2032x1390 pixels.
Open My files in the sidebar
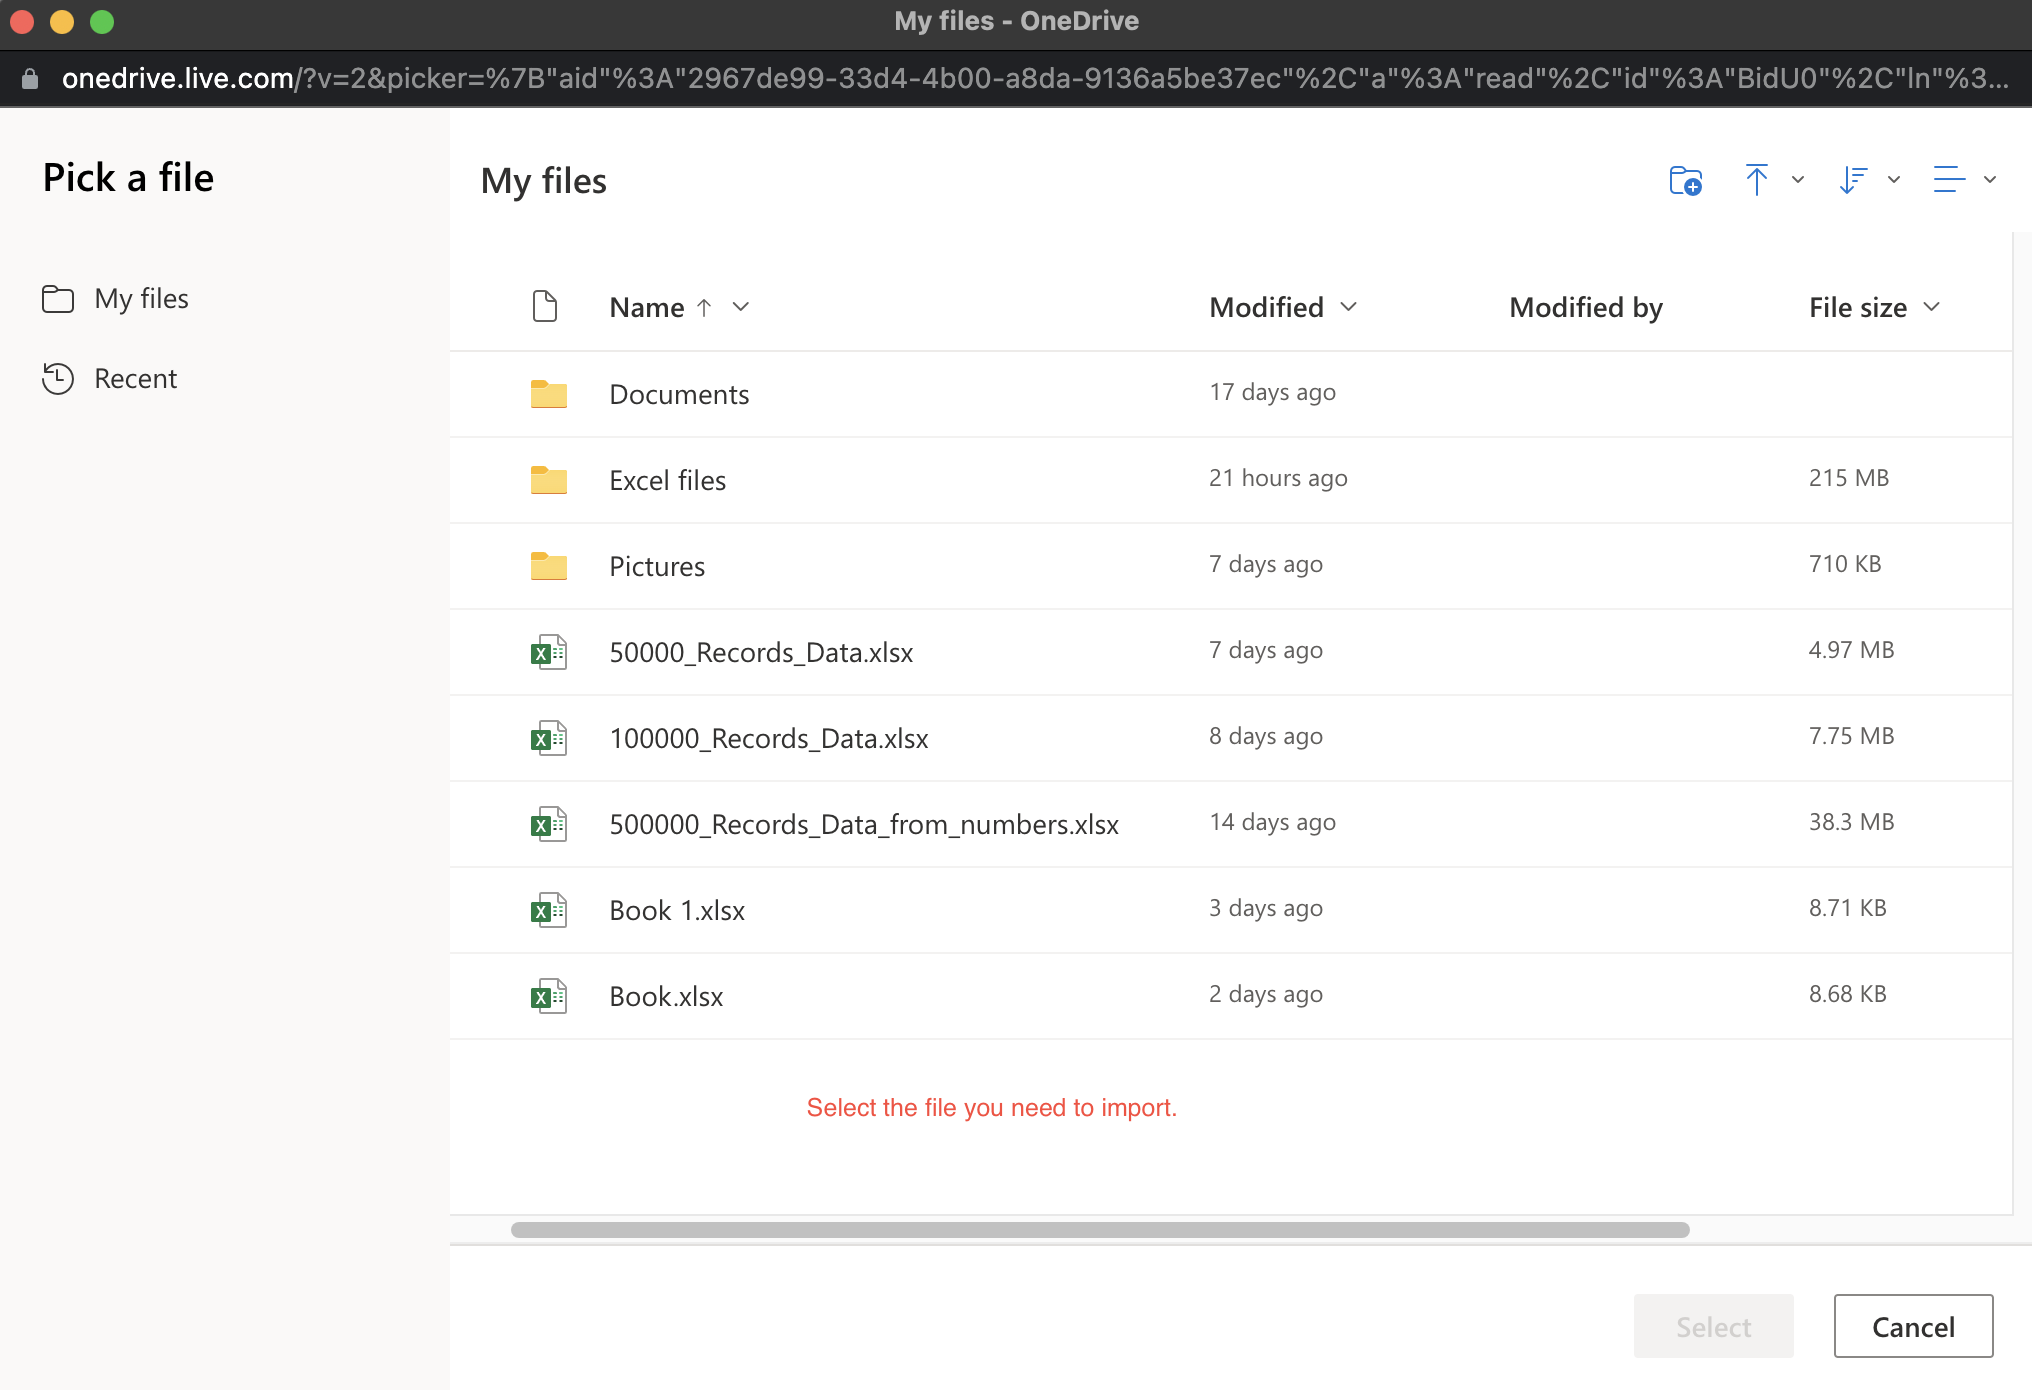pos(141,298)
